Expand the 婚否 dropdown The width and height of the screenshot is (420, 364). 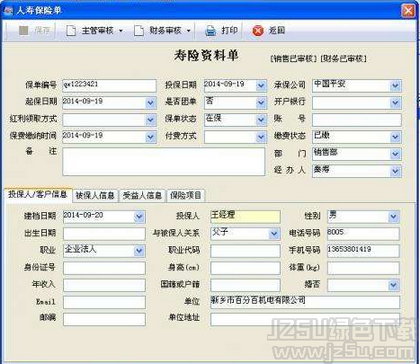click(x=393, y=285)
